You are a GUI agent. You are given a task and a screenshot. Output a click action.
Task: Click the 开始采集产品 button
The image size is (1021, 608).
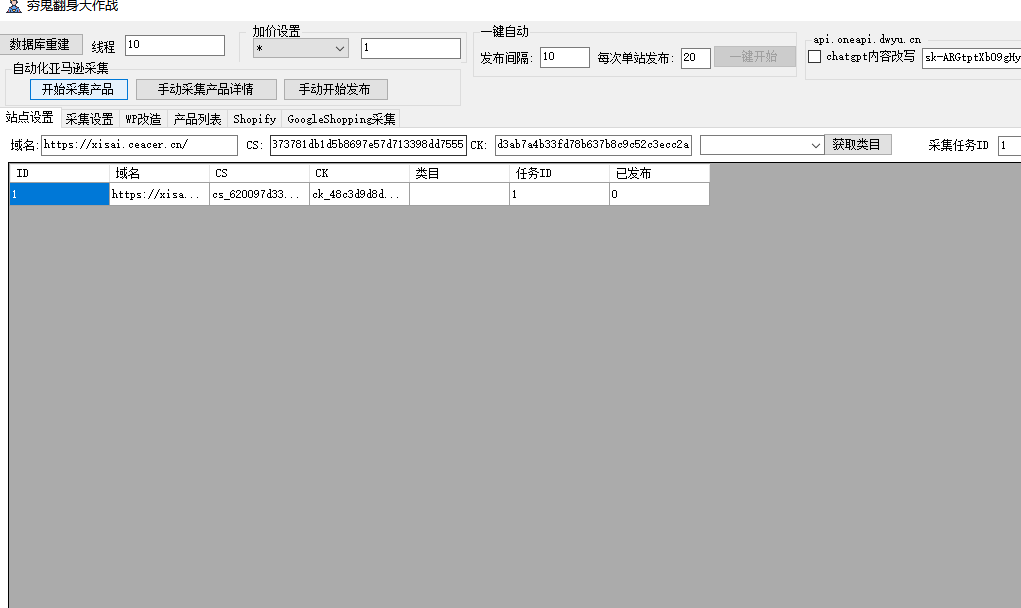pyautogui.click(x=78, y=89)
